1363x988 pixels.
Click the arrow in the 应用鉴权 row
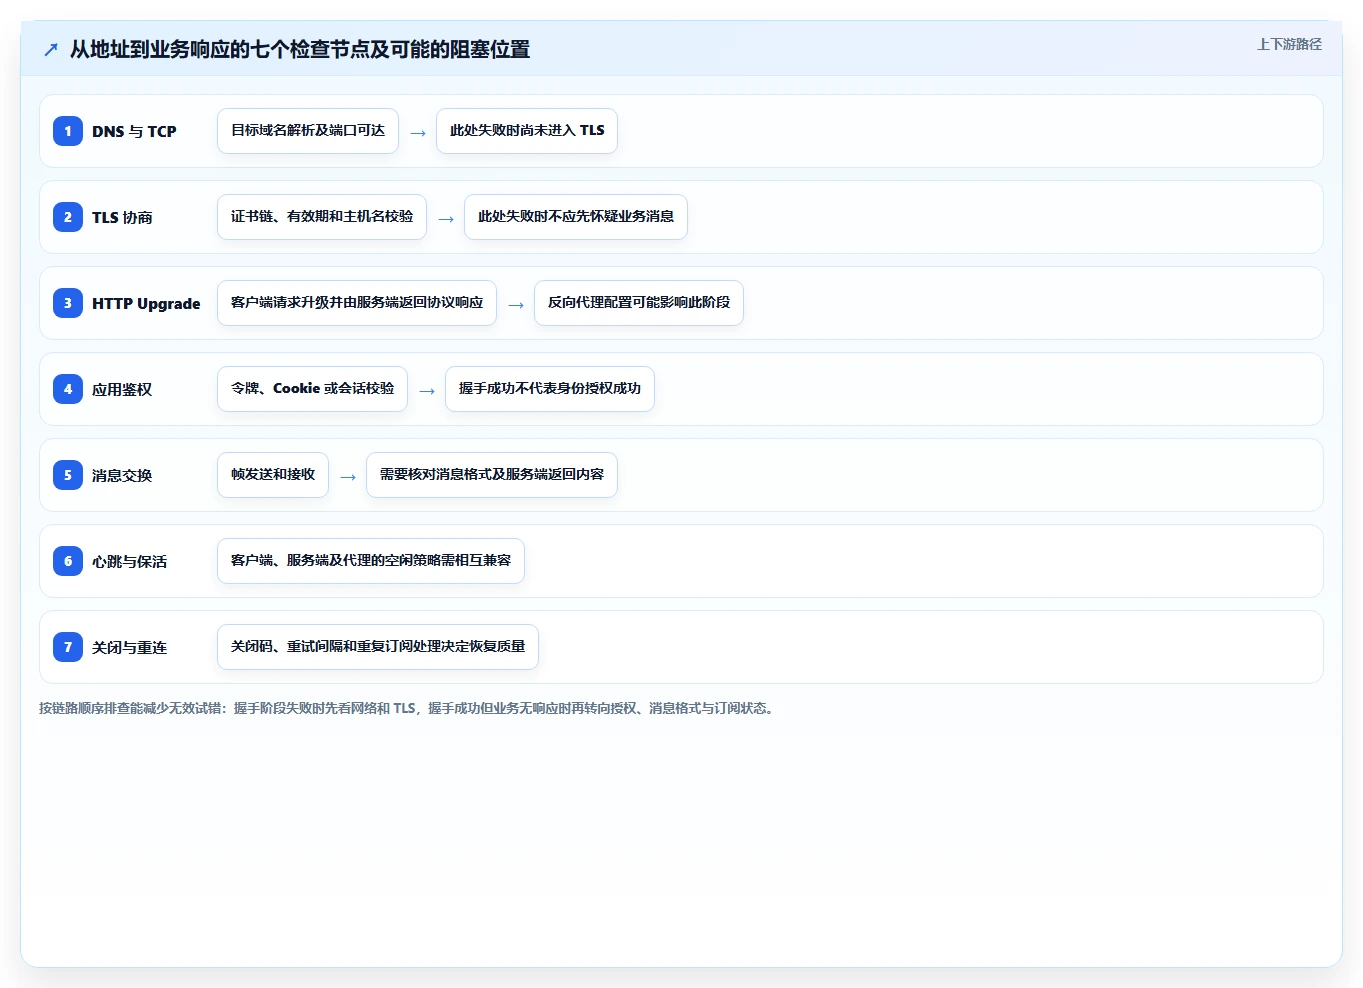(x=427, y=391)
